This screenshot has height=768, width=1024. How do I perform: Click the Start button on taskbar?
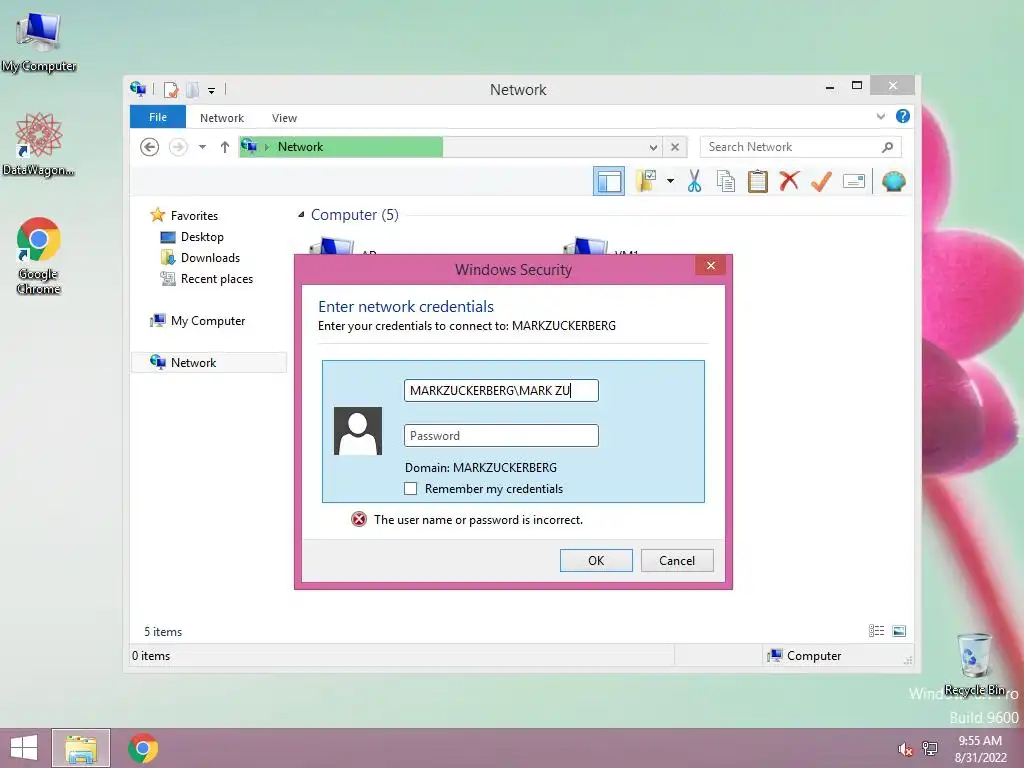tap(24, 748)
